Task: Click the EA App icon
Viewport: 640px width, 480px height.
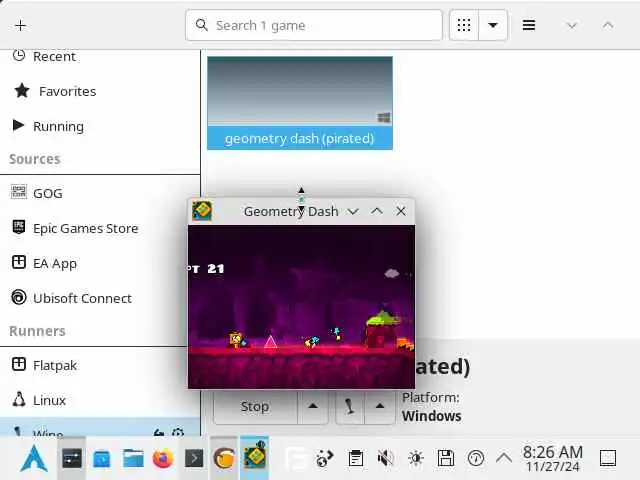Action: click(x=19, y=262)
